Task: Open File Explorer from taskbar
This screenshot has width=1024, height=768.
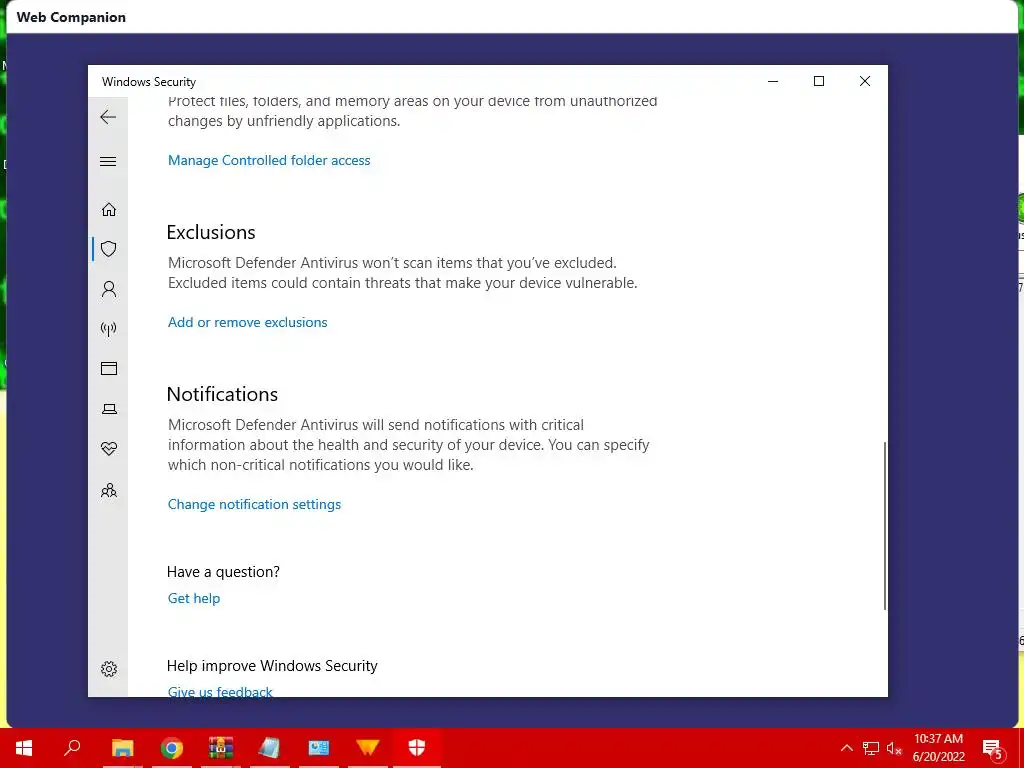Action: (x=122, y=748)
